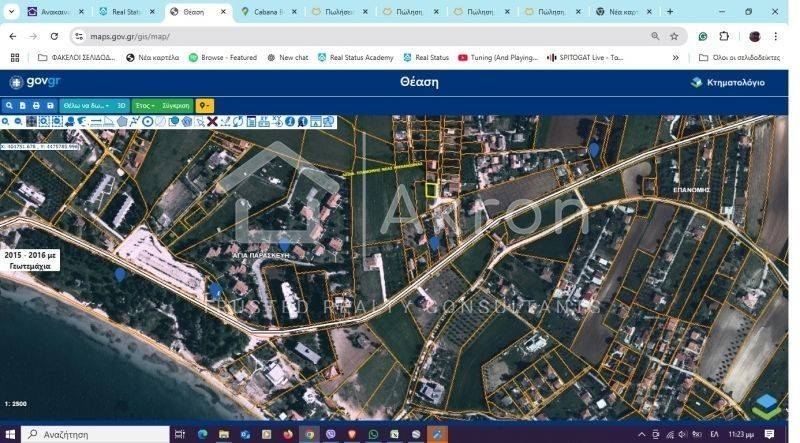This screenshot has width=800, height=443.
Task: Click the save disk icon in the blue toolbar
Action: [50, 105]
